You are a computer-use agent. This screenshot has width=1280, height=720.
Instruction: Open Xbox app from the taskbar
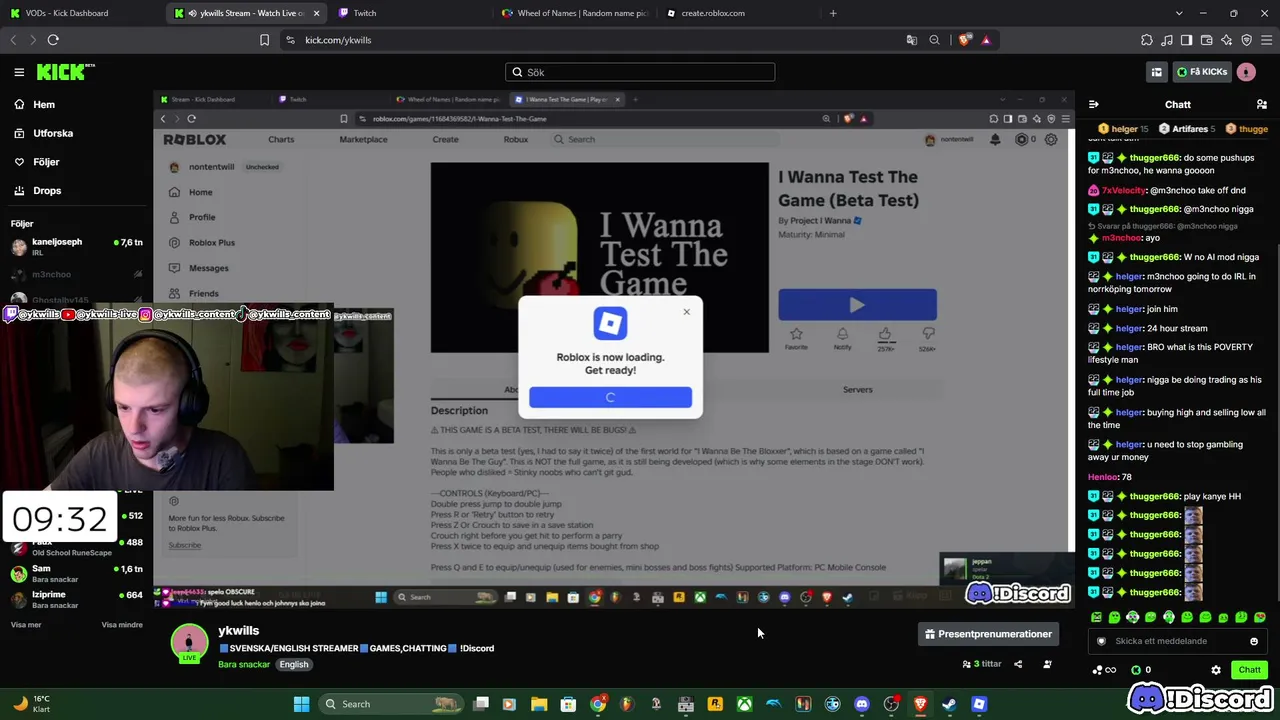(744, 704)
